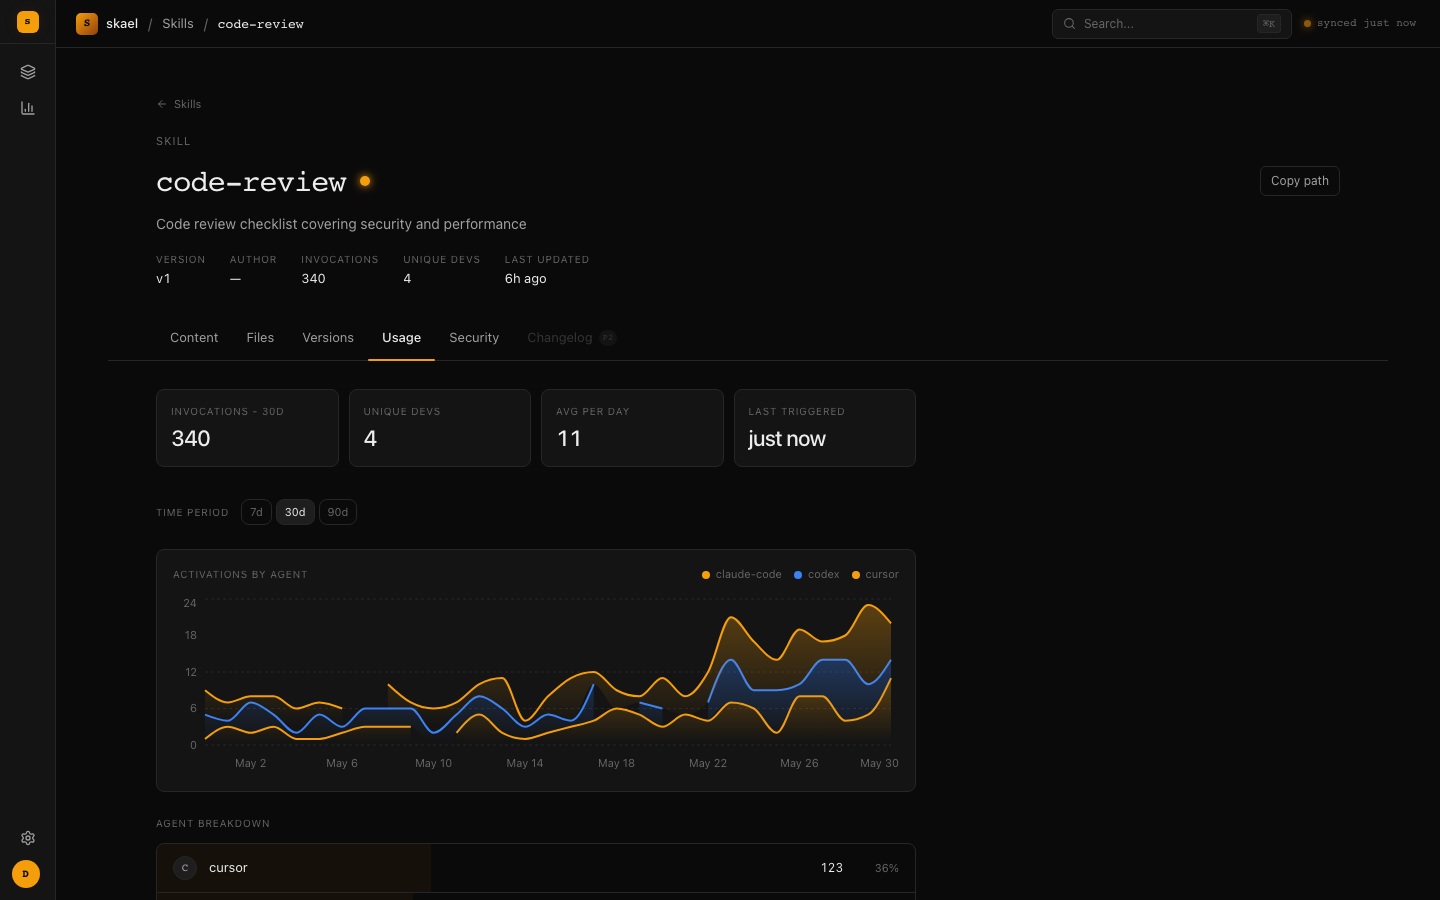Switch to the Files tab

[x=260, y=338]
